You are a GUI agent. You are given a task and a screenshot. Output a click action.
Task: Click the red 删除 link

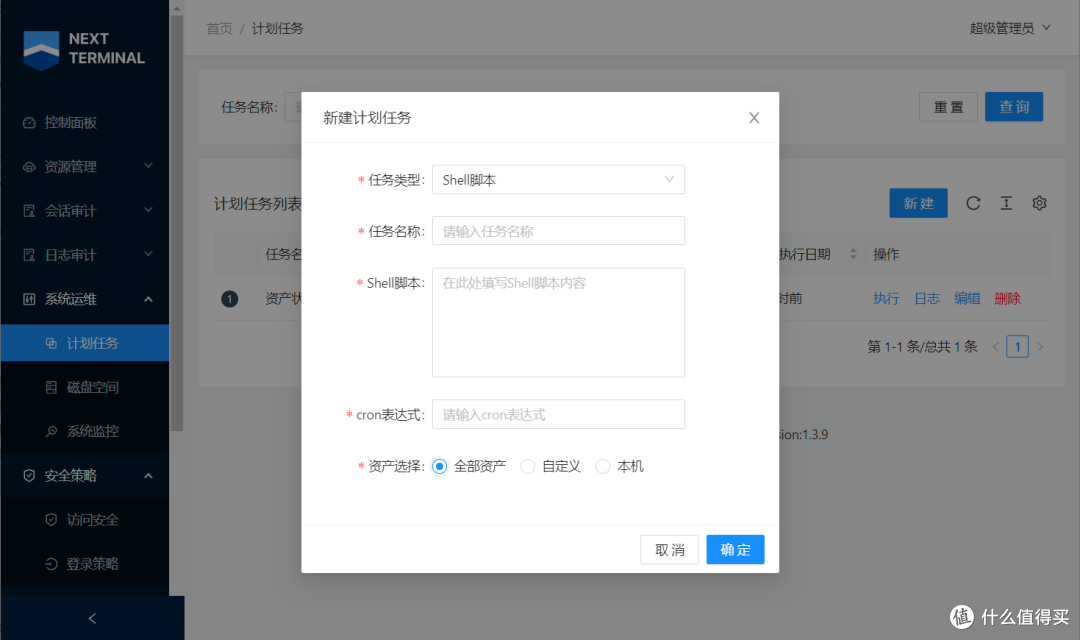(x=1008, y=298)
